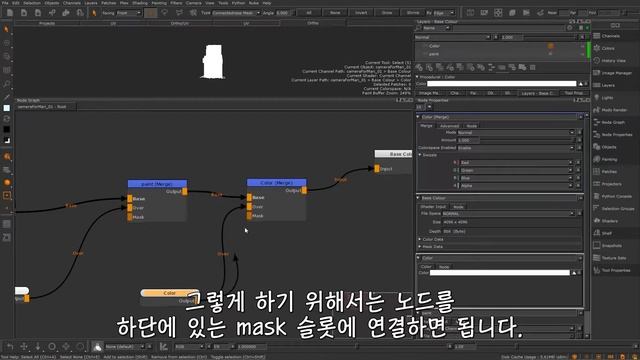Click the Mask port on Color (Merge) node
640x360 pixels.
pyautogui.click(x=249, y=216)
